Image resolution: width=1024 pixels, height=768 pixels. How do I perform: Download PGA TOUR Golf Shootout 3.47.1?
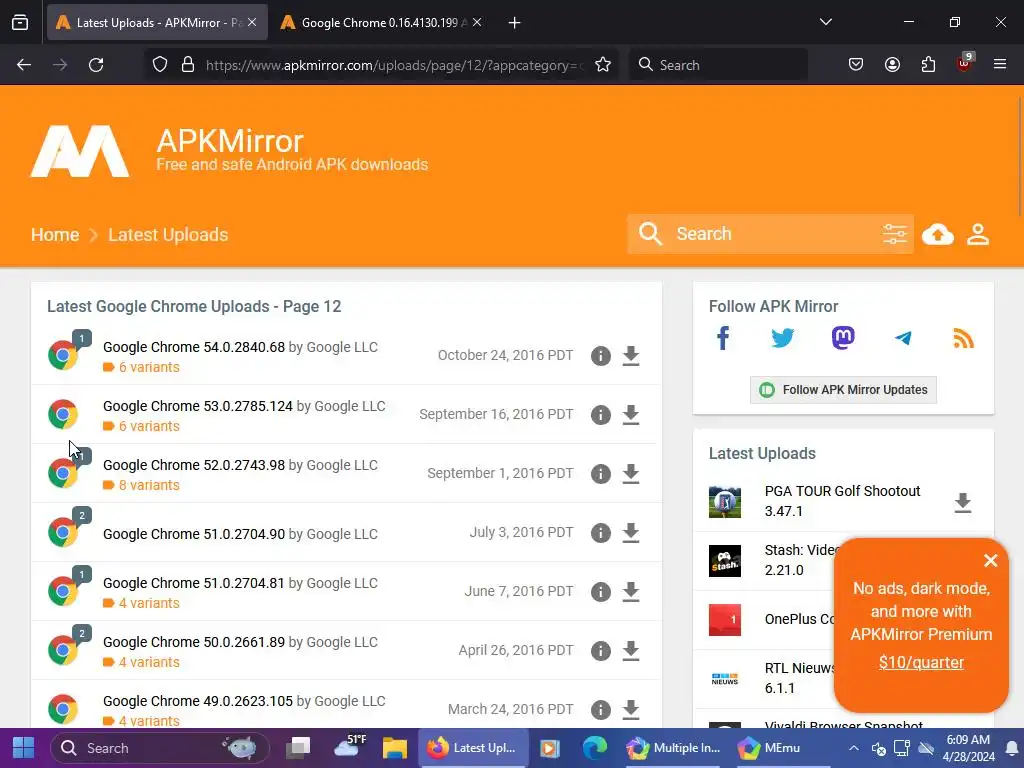(963, 503)
